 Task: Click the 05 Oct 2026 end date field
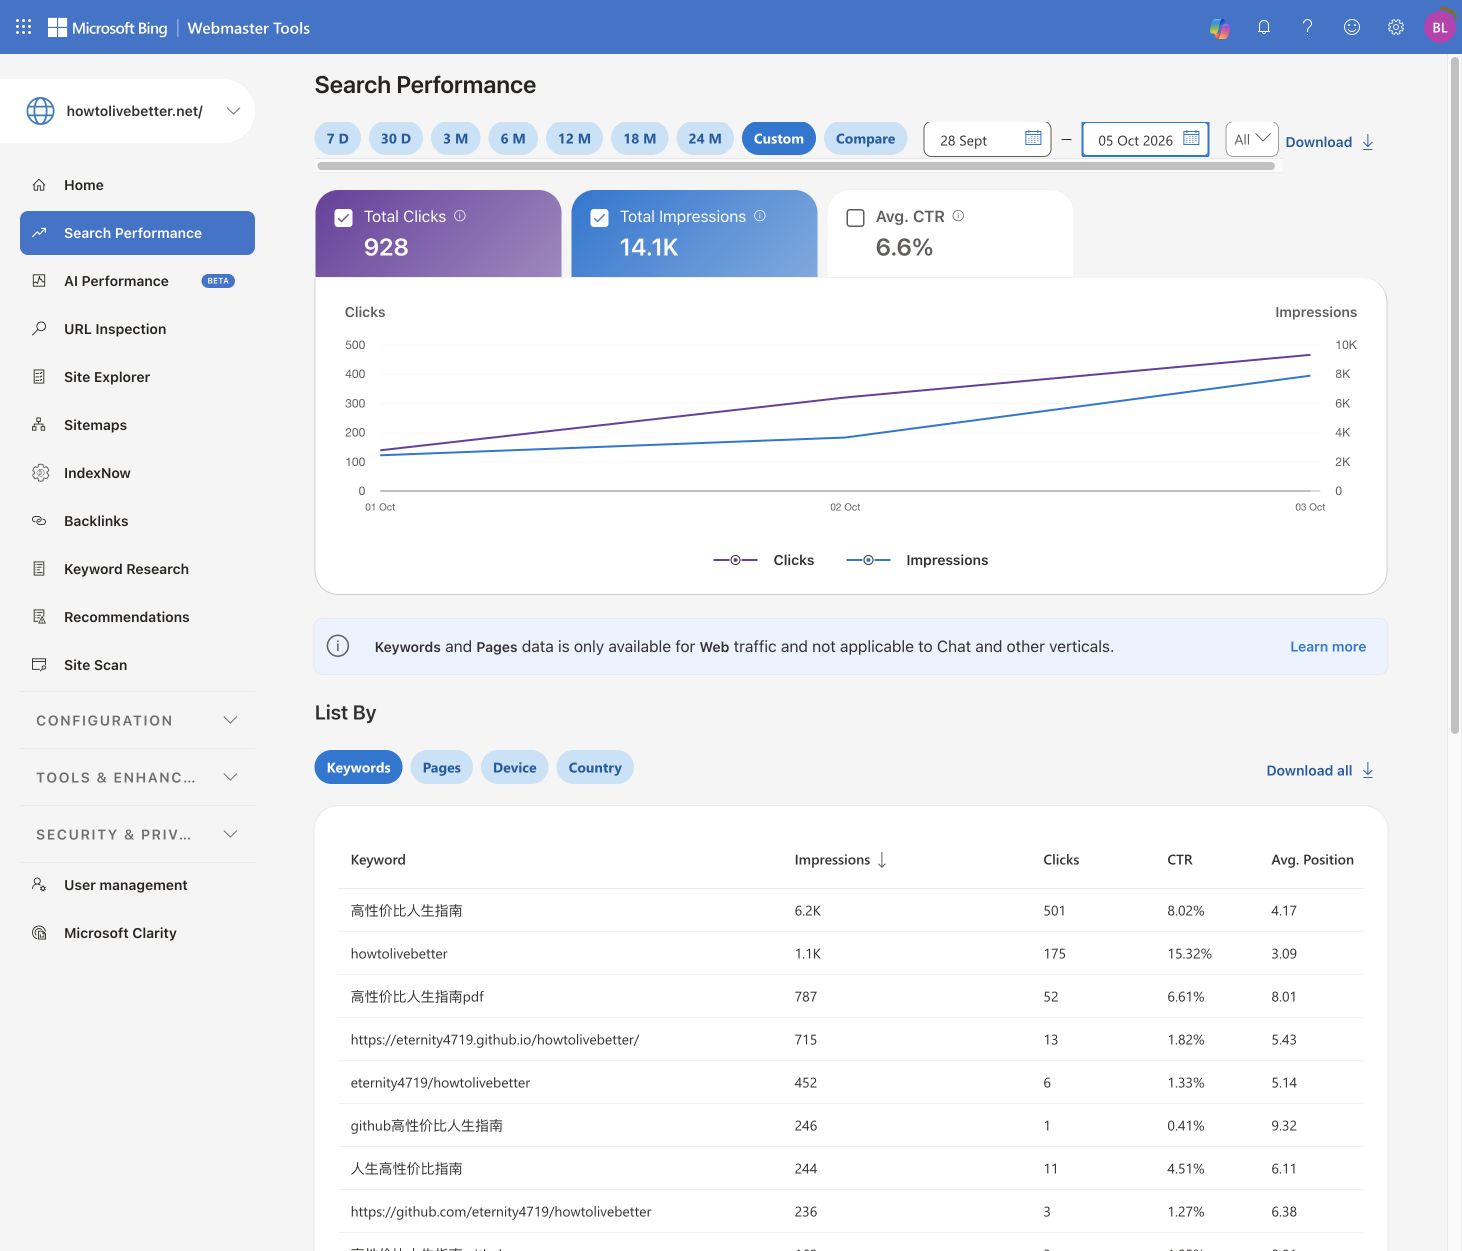click(1146, 139)
